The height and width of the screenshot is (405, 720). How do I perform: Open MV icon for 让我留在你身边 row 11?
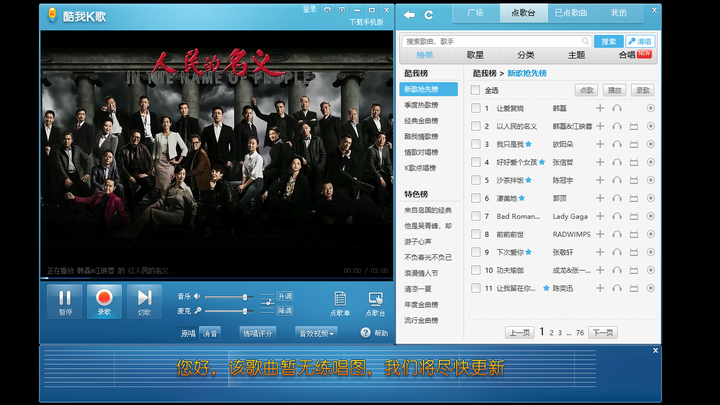coord(634,288)
